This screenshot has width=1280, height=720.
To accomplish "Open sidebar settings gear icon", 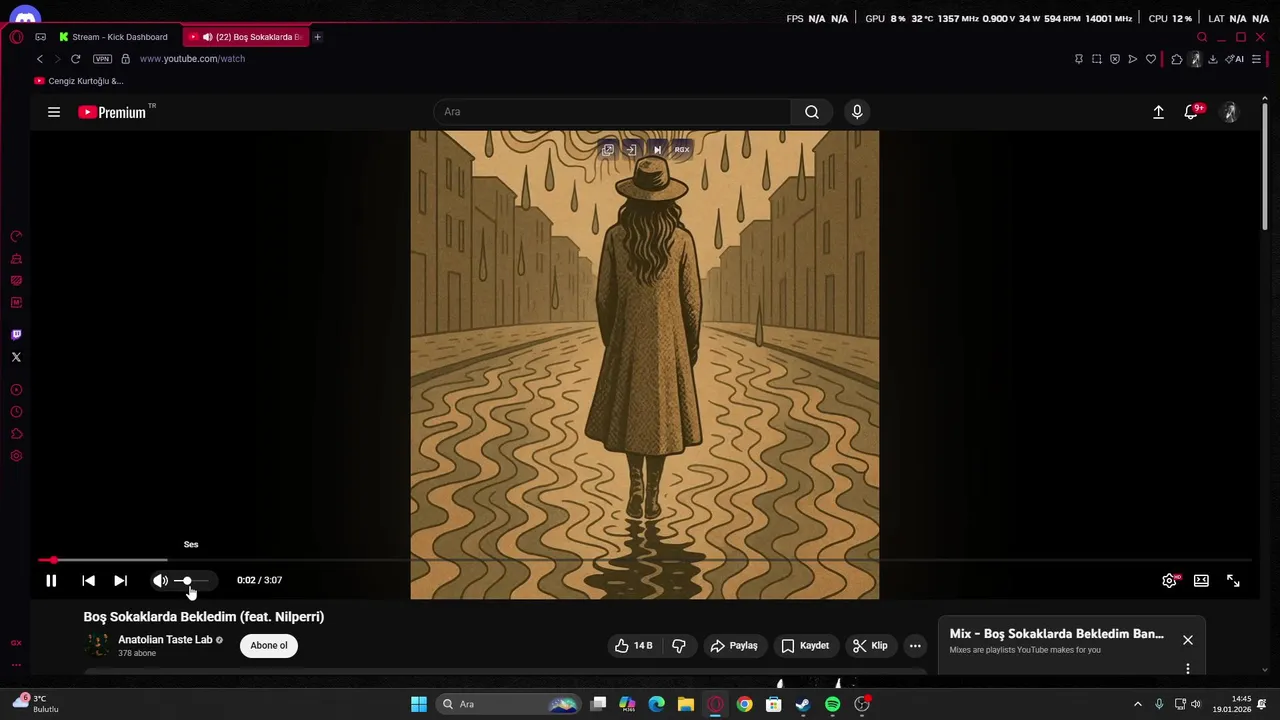I will [x=16, y=456].
